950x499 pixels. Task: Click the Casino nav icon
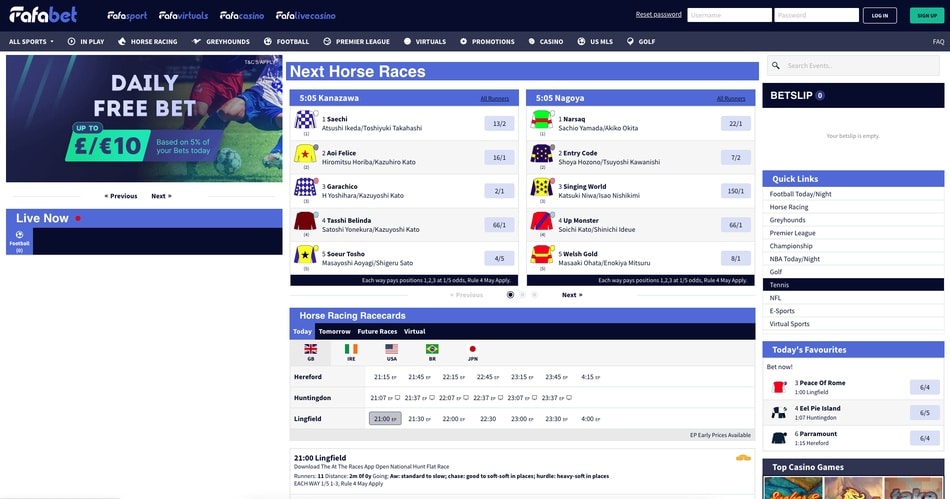point(531,41)
